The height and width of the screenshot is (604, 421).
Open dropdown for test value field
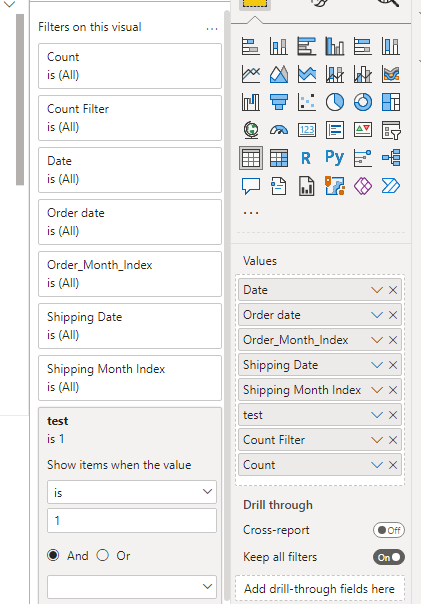pos(376,415)
